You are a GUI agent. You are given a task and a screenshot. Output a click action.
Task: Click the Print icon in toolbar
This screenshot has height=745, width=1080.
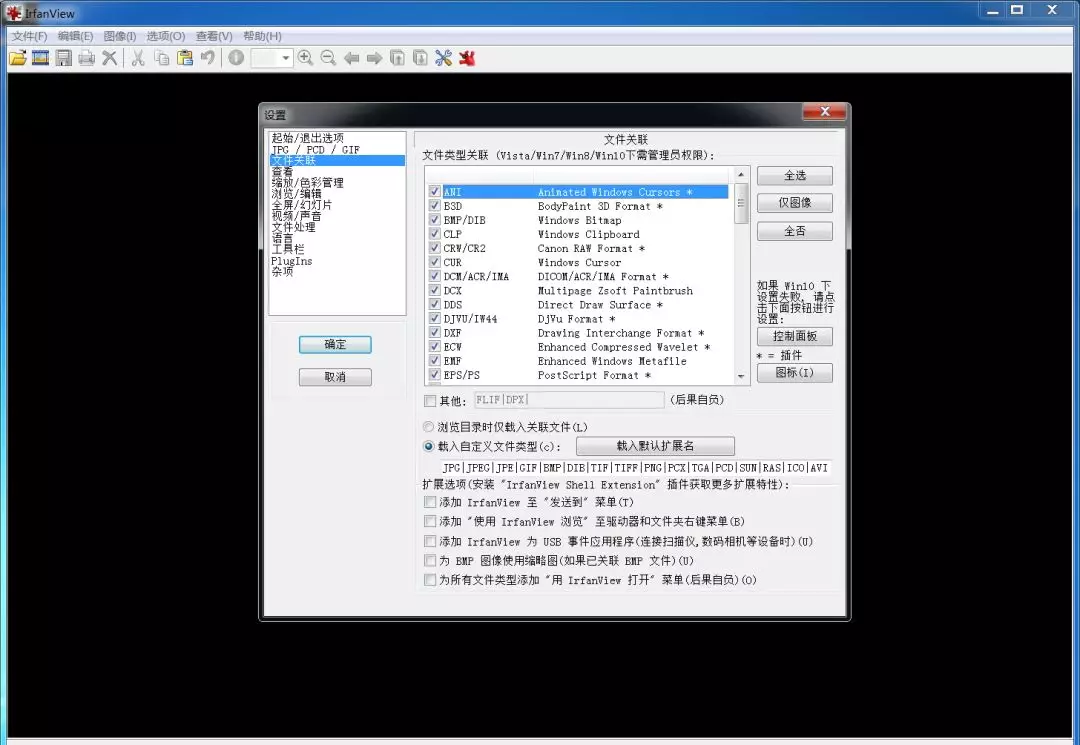coord(87,59)
